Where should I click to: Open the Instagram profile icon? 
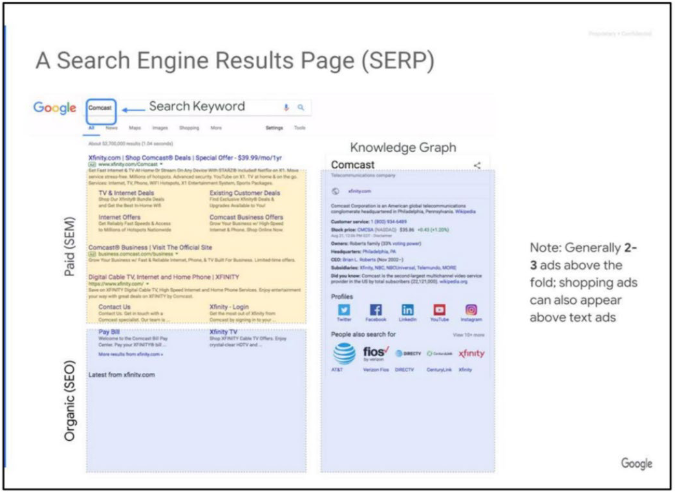[471, 309]
